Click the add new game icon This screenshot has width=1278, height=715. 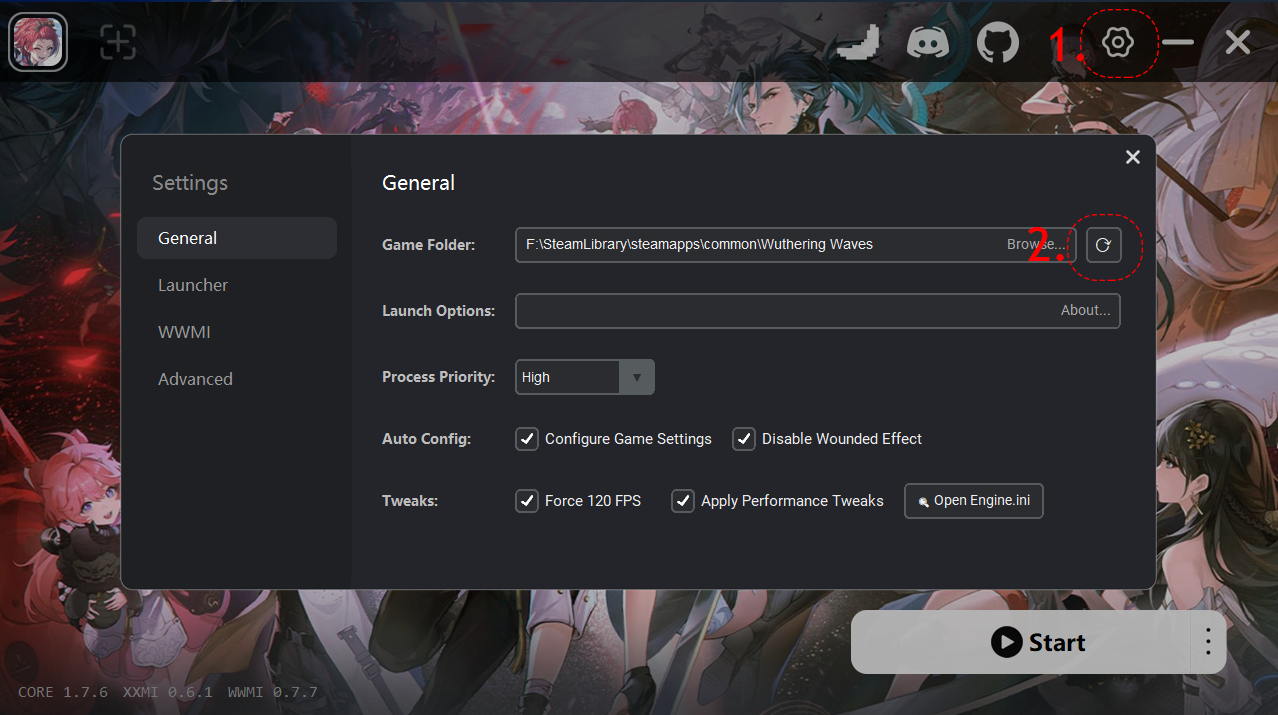click(x=118, y=42)
